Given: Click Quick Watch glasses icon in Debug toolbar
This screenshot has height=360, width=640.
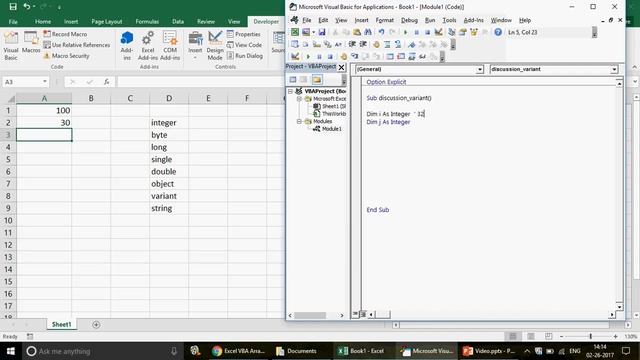Looking at the screenshot, I should coord(422,56).
